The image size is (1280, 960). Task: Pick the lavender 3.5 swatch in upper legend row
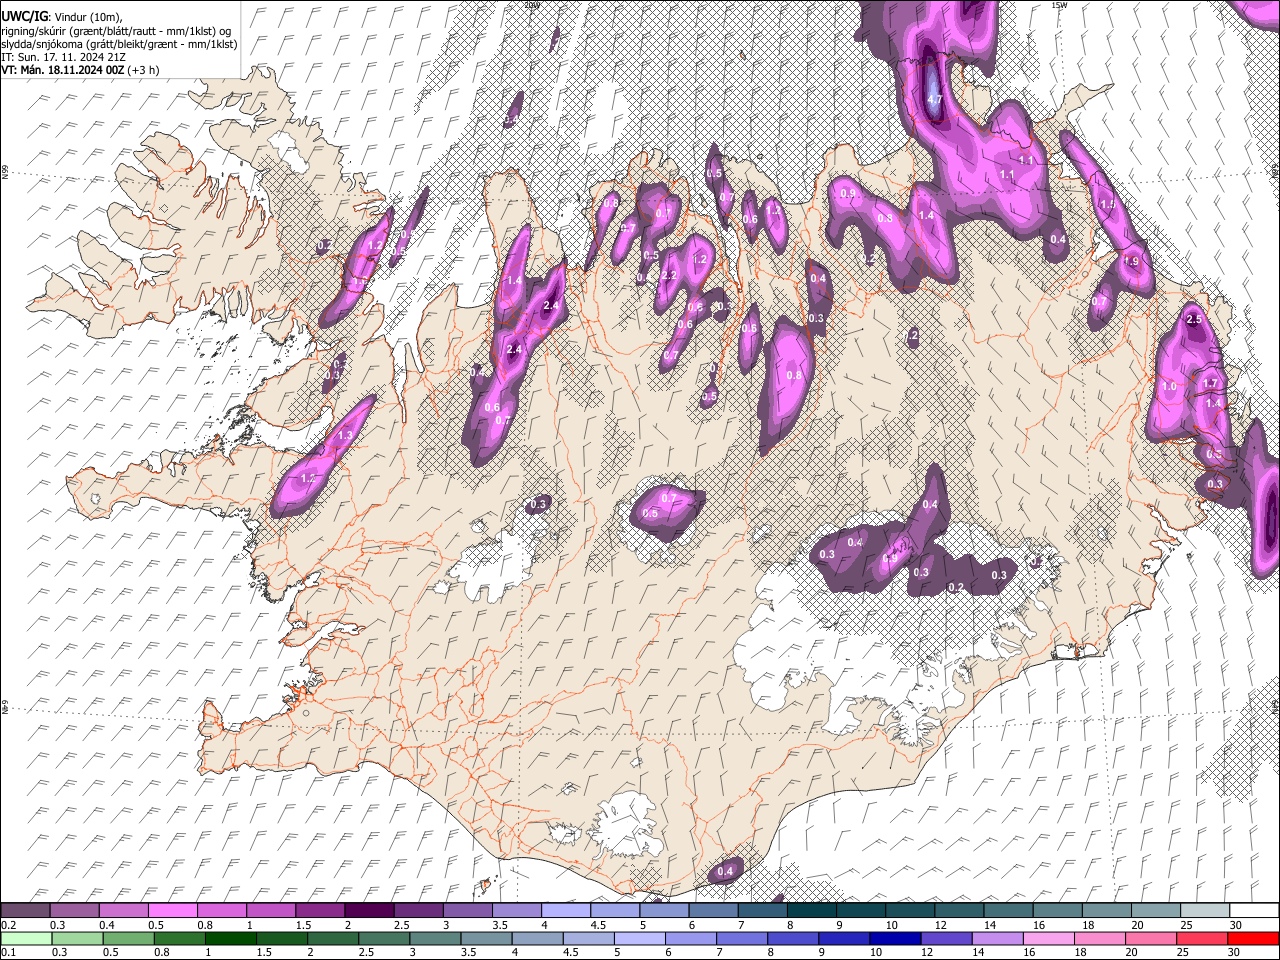517,911
